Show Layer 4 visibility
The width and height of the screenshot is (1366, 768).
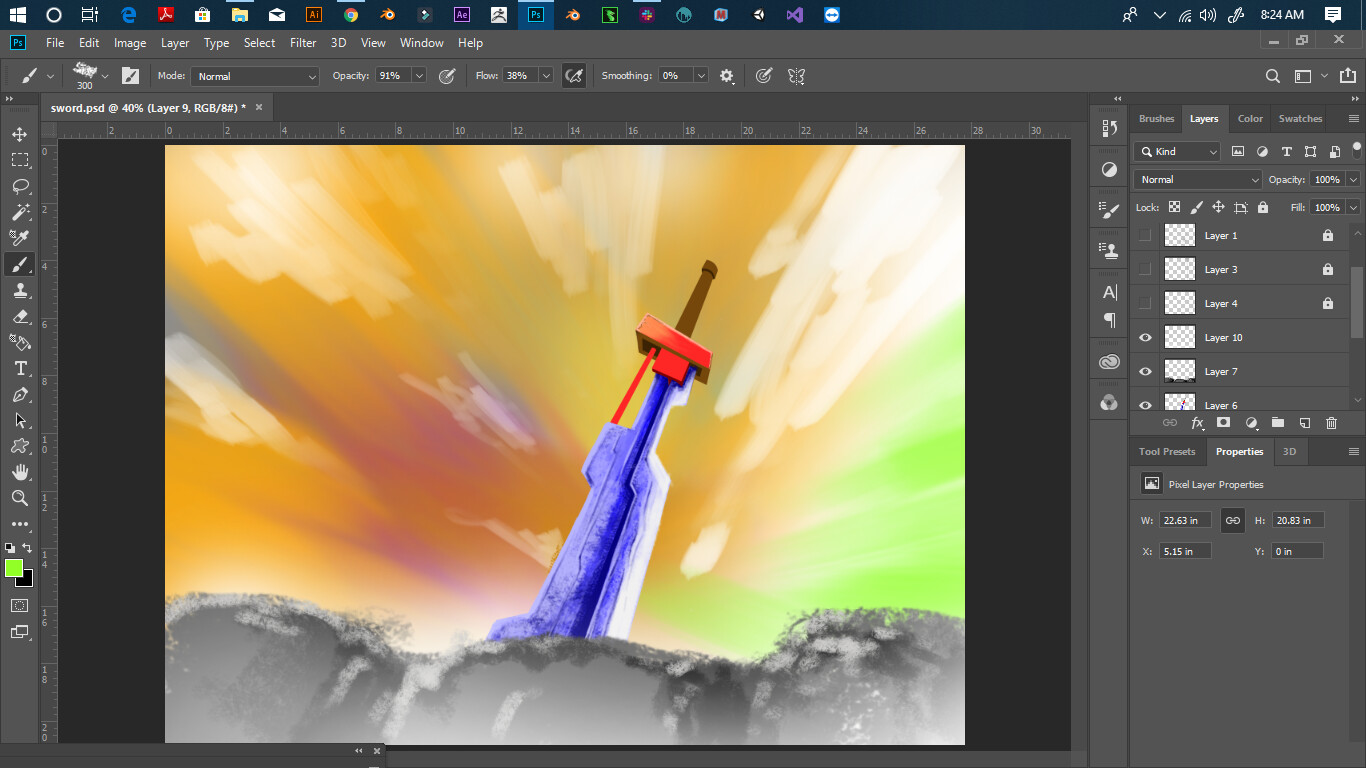click(1145, 303)
